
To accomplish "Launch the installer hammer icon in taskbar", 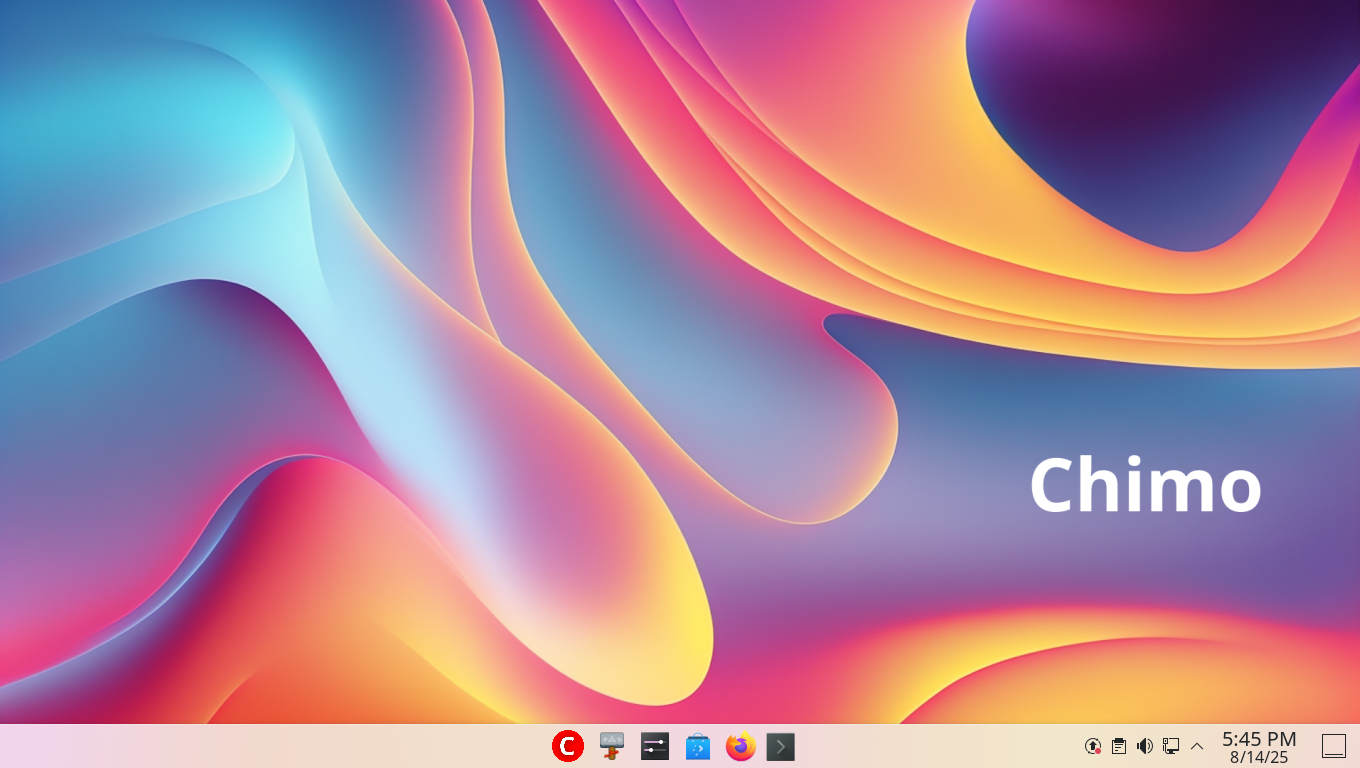I will coord(611,746).
